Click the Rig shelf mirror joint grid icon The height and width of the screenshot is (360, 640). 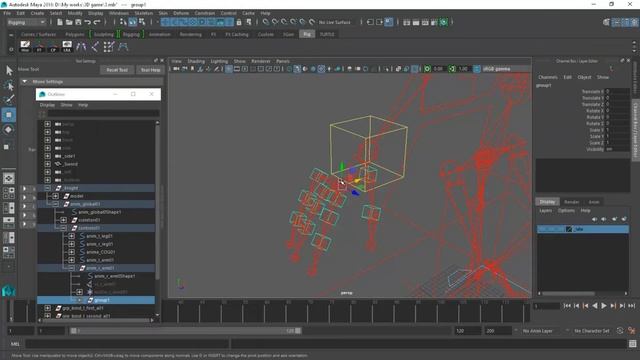pyautogui.click(x=109, y=47)
